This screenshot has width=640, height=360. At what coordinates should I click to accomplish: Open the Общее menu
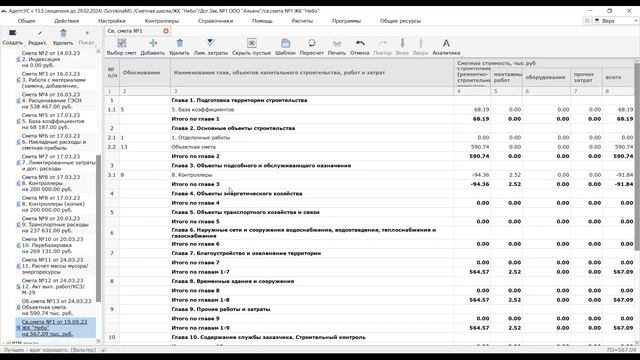pos(27,21)
